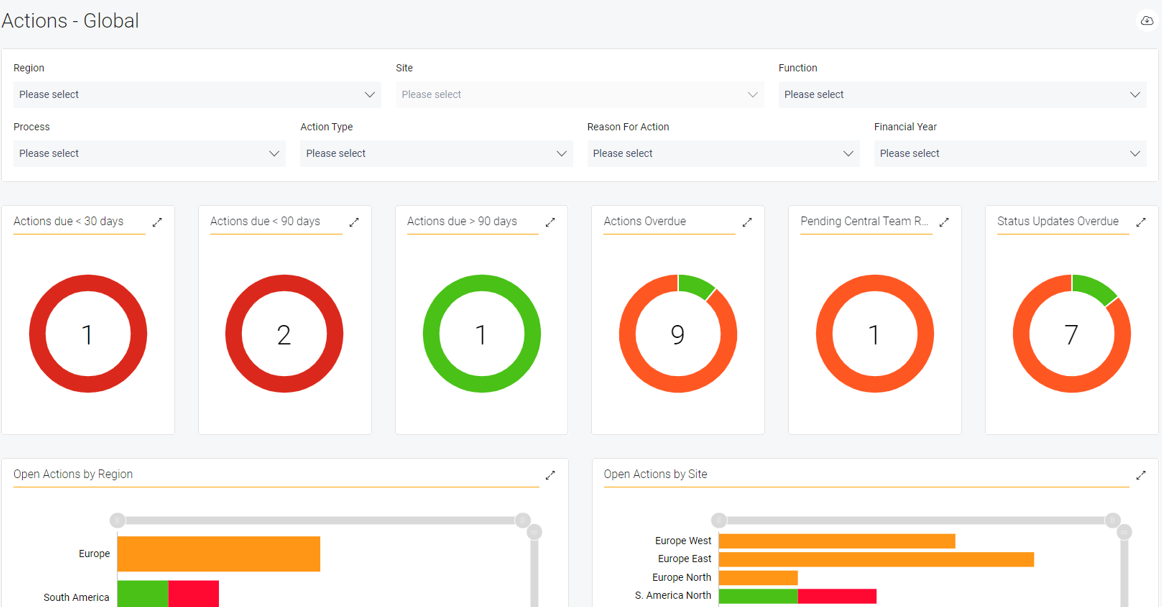1162x607 pixels.
Task: Click the Open Actions by Site title
Action: tap(655, 474)
